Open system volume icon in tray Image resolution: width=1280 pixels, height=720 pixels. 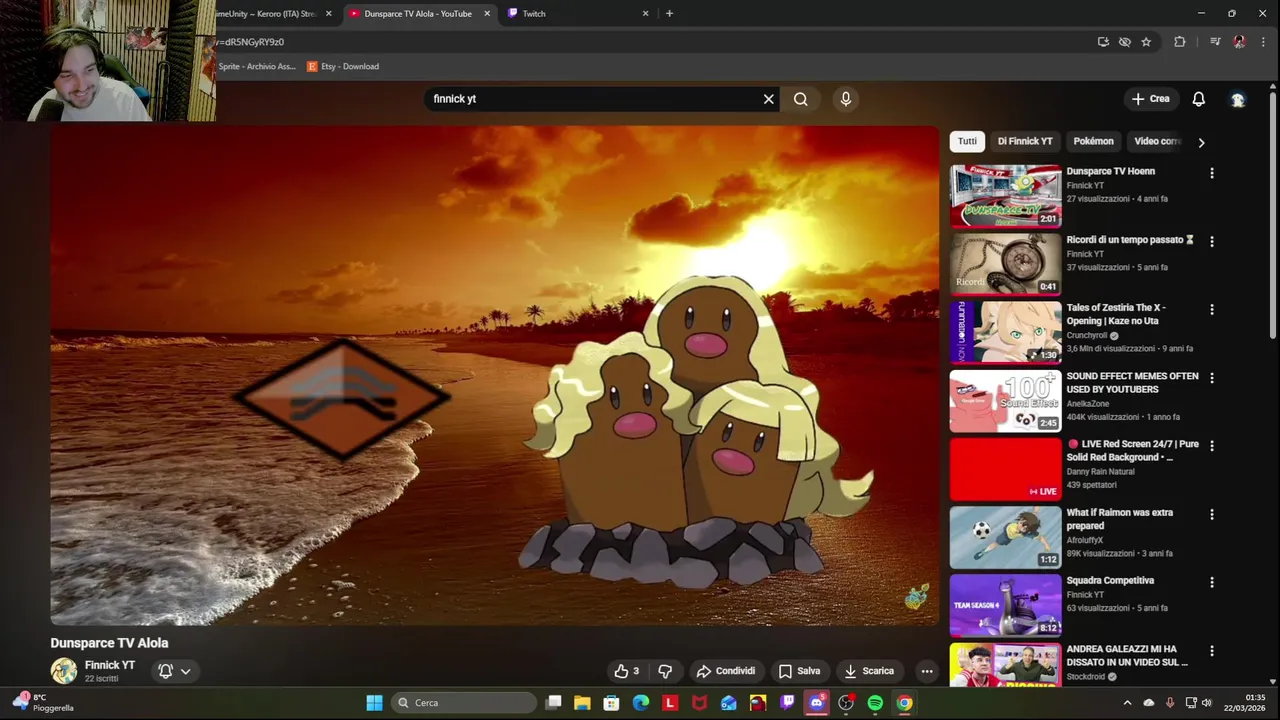[x=1207, y=703]
